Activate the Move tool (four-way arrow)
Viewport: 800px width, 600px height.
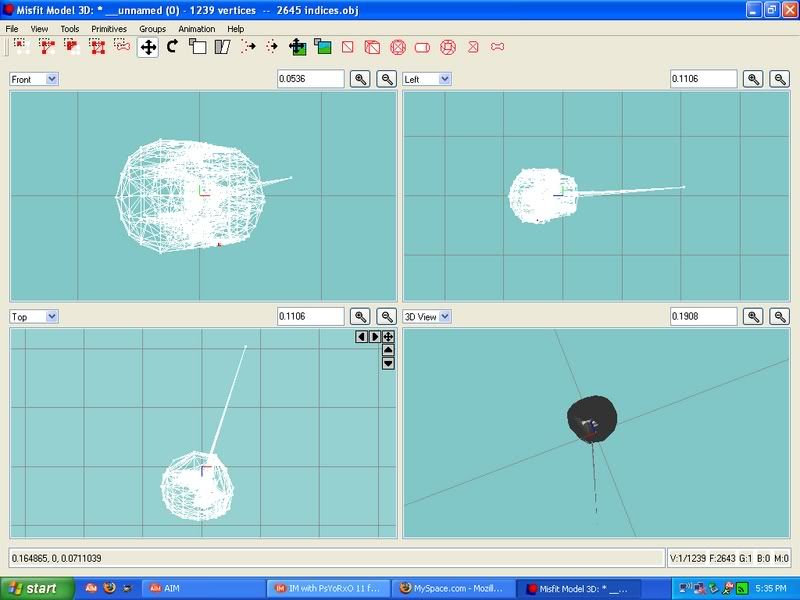[148, 47]
